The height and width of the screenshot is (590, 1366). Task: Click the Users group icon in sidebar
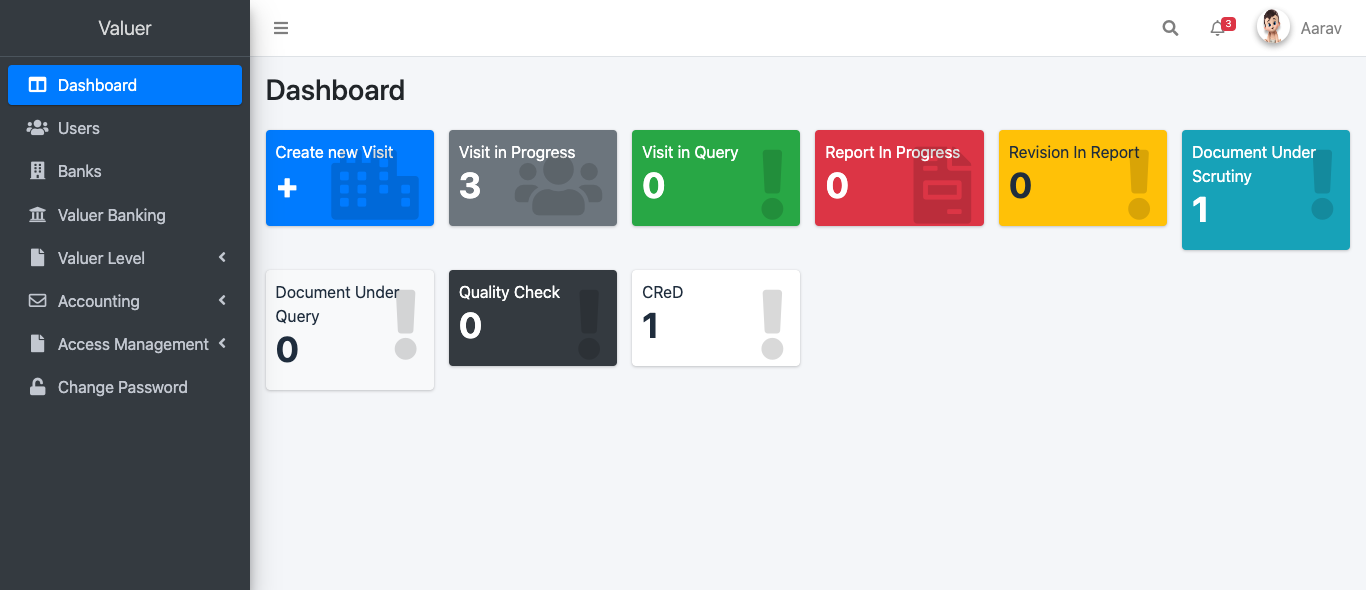tap(37, 128)
